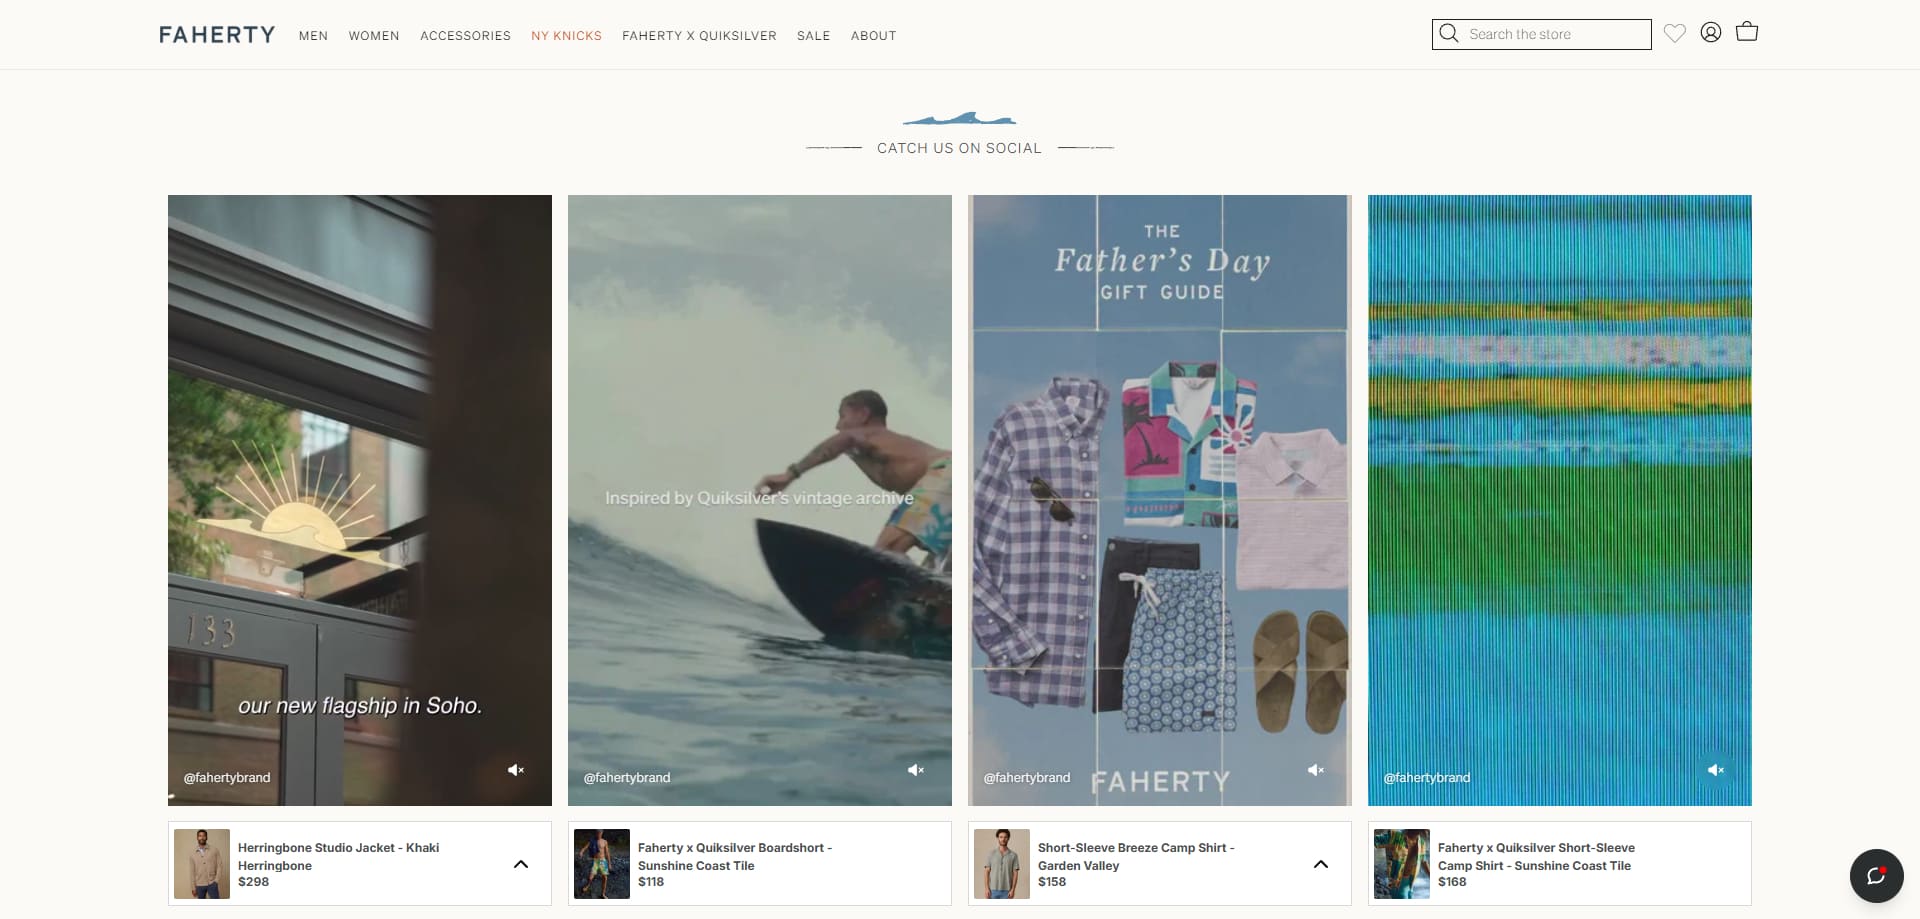
Task: Click the Faherty logo
Action: click(217, 35)
